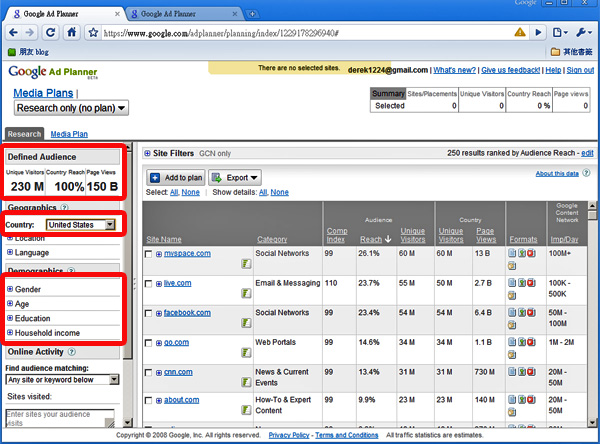
Task: Check the go.com row checkbox
Action: (148, 343)
